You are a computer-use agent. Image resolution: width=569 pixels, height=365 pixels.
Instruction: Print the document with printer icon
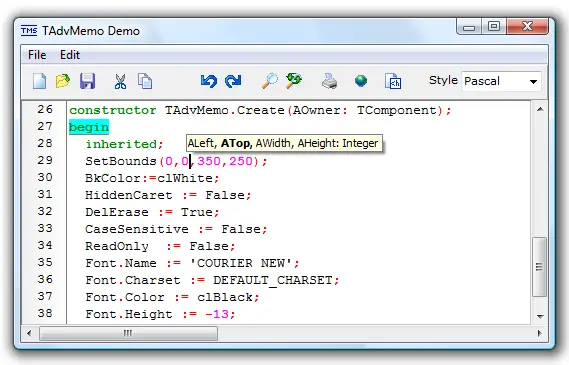point(329,81)
